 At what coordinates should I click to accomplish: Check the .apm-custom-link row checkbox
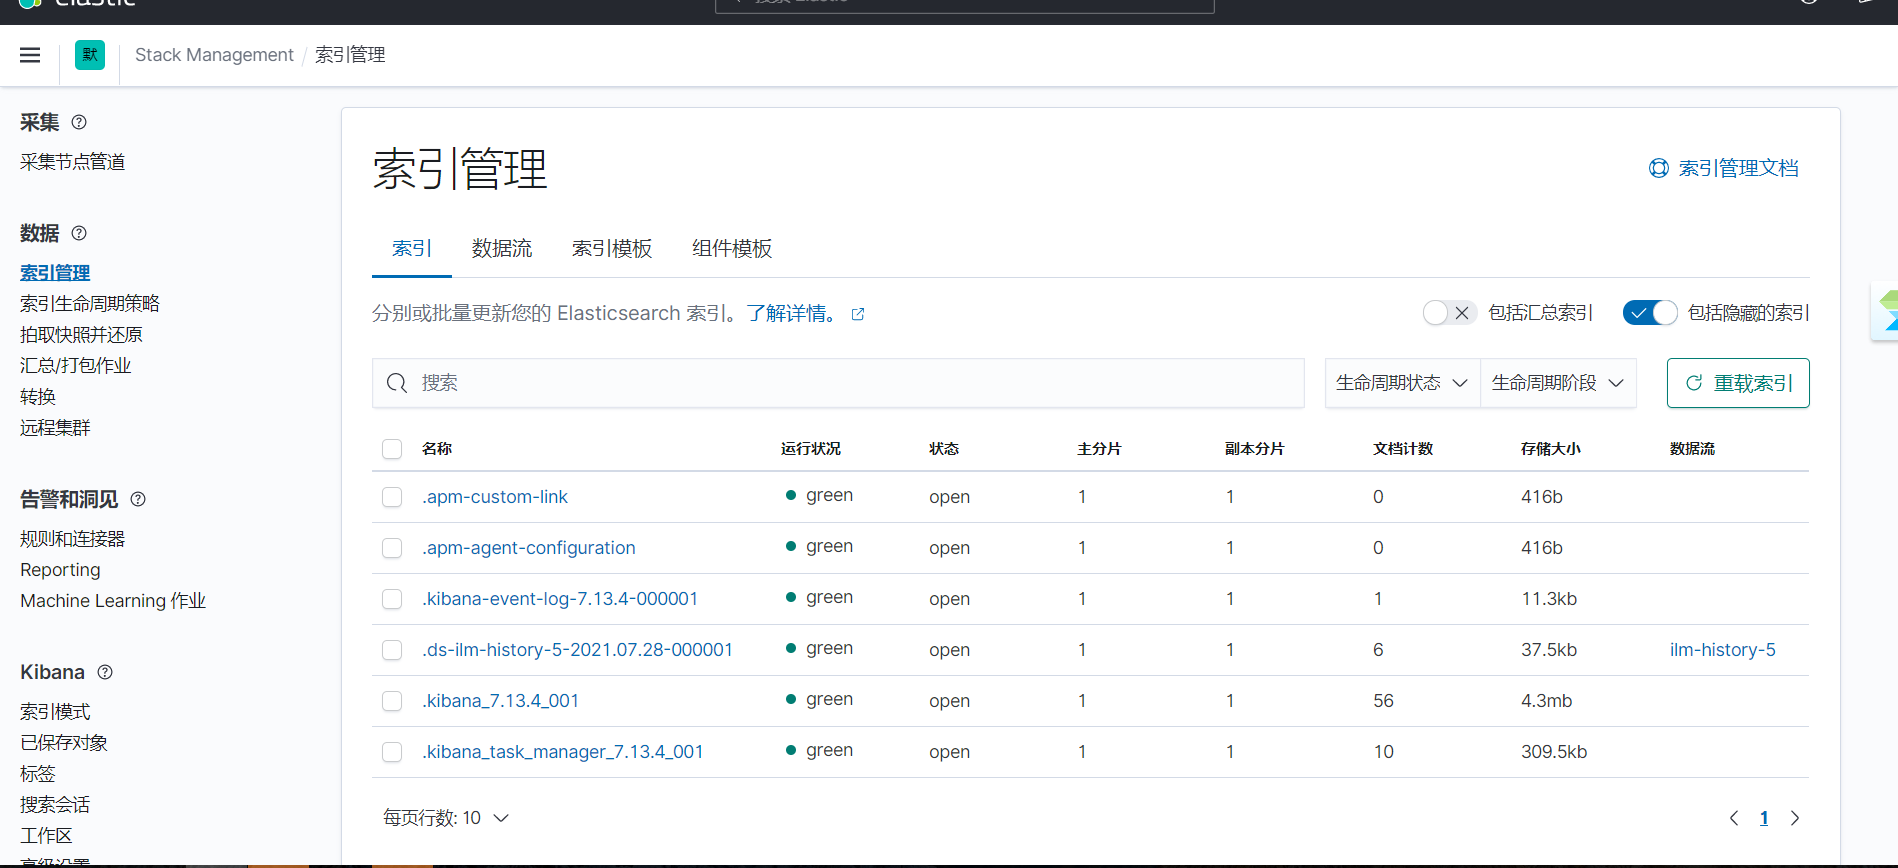392,497
